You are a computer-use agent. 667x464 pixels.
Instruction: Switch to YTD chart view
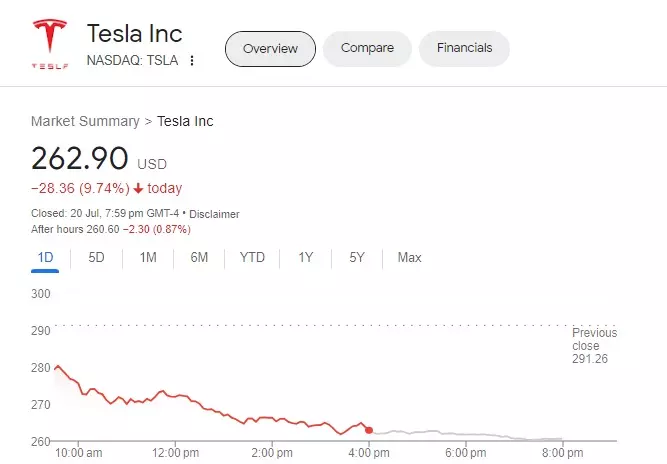[x=252, y=258]
